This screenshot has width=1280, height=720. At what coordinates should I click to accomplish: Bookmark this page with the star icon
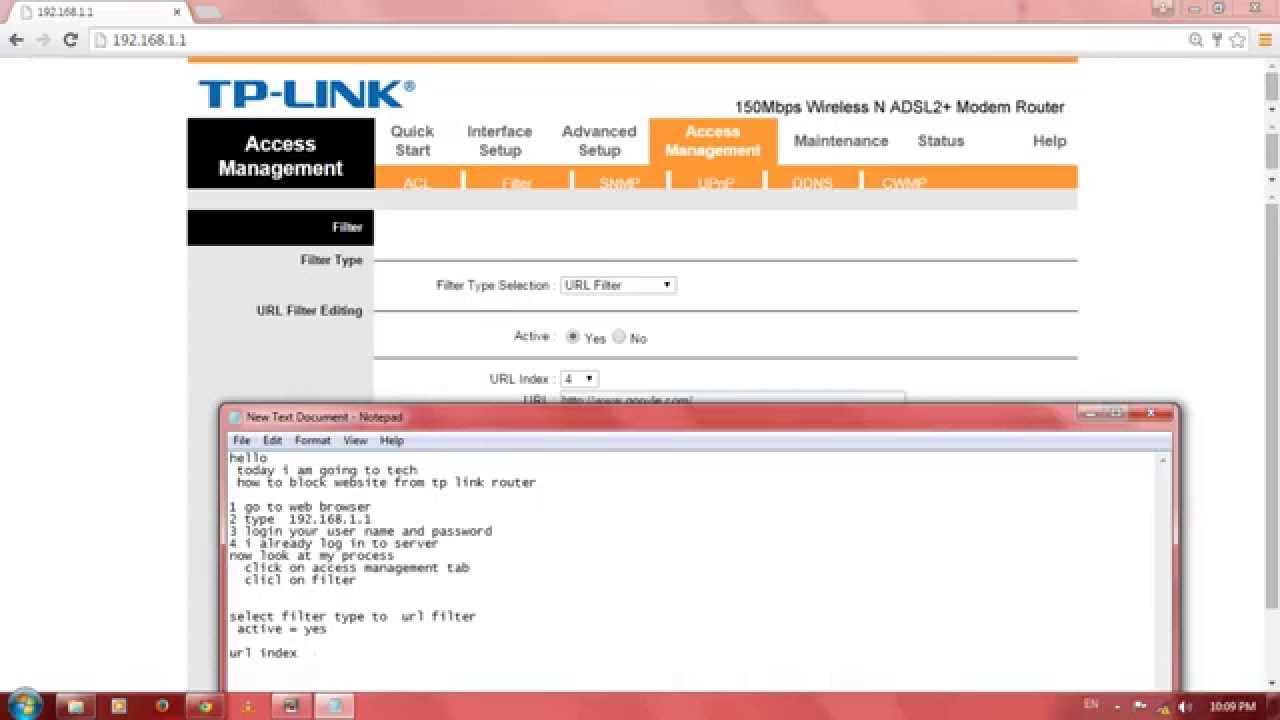1237,40
